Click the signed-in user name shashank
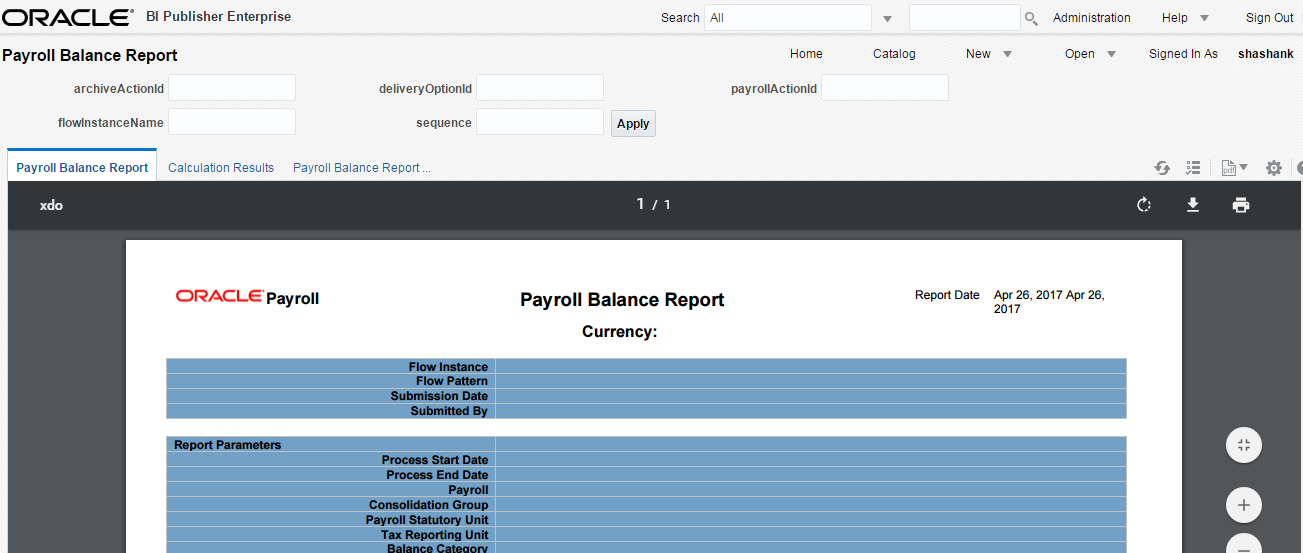The image size is (1303, 553). point(1266,54)
